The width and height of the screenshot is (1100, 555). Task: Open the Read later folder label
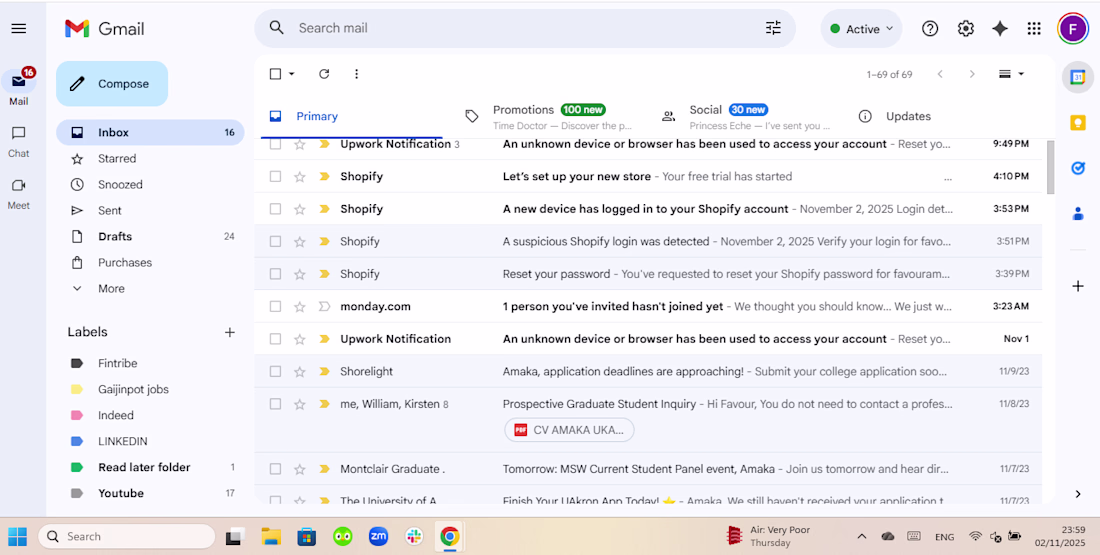144,467
